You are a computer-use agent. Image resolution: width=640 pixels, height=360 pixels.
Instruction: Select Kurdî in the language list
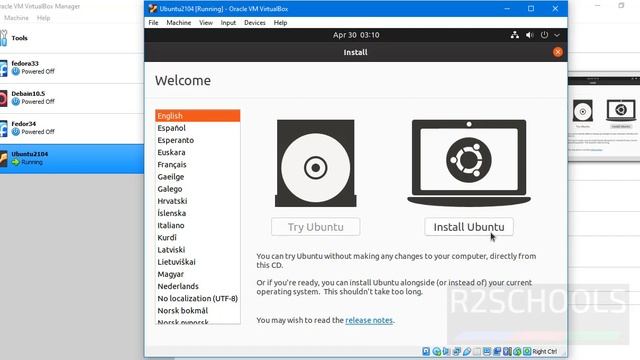click(198, 238)
